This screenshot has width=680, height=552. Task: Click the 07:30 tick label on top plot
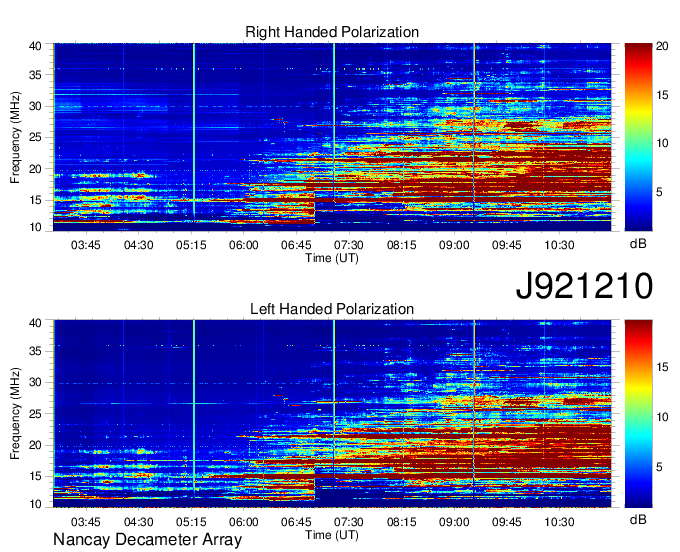[349, 245]
